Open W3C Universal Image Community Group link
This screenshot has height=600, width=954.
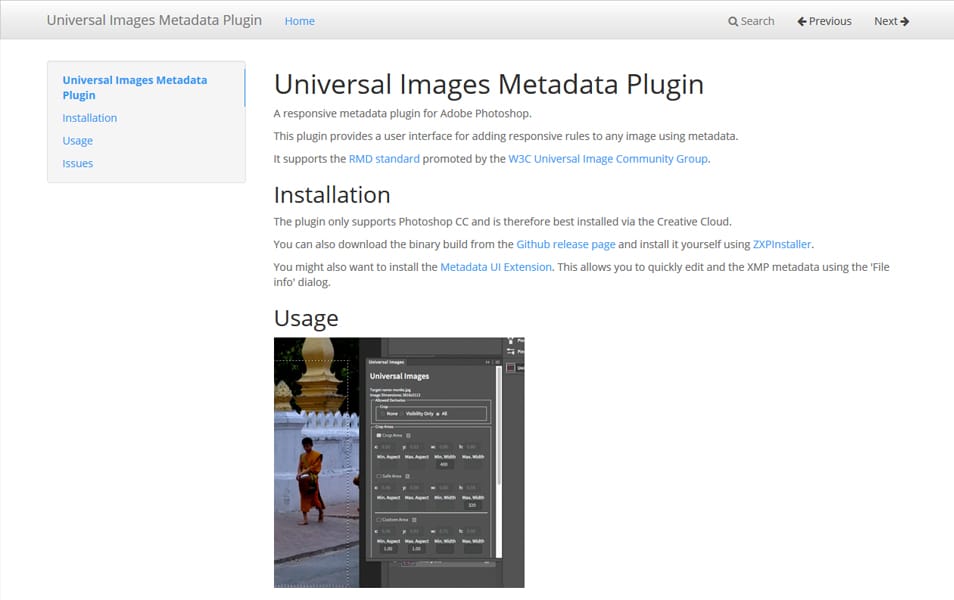[x=608, y=159]
